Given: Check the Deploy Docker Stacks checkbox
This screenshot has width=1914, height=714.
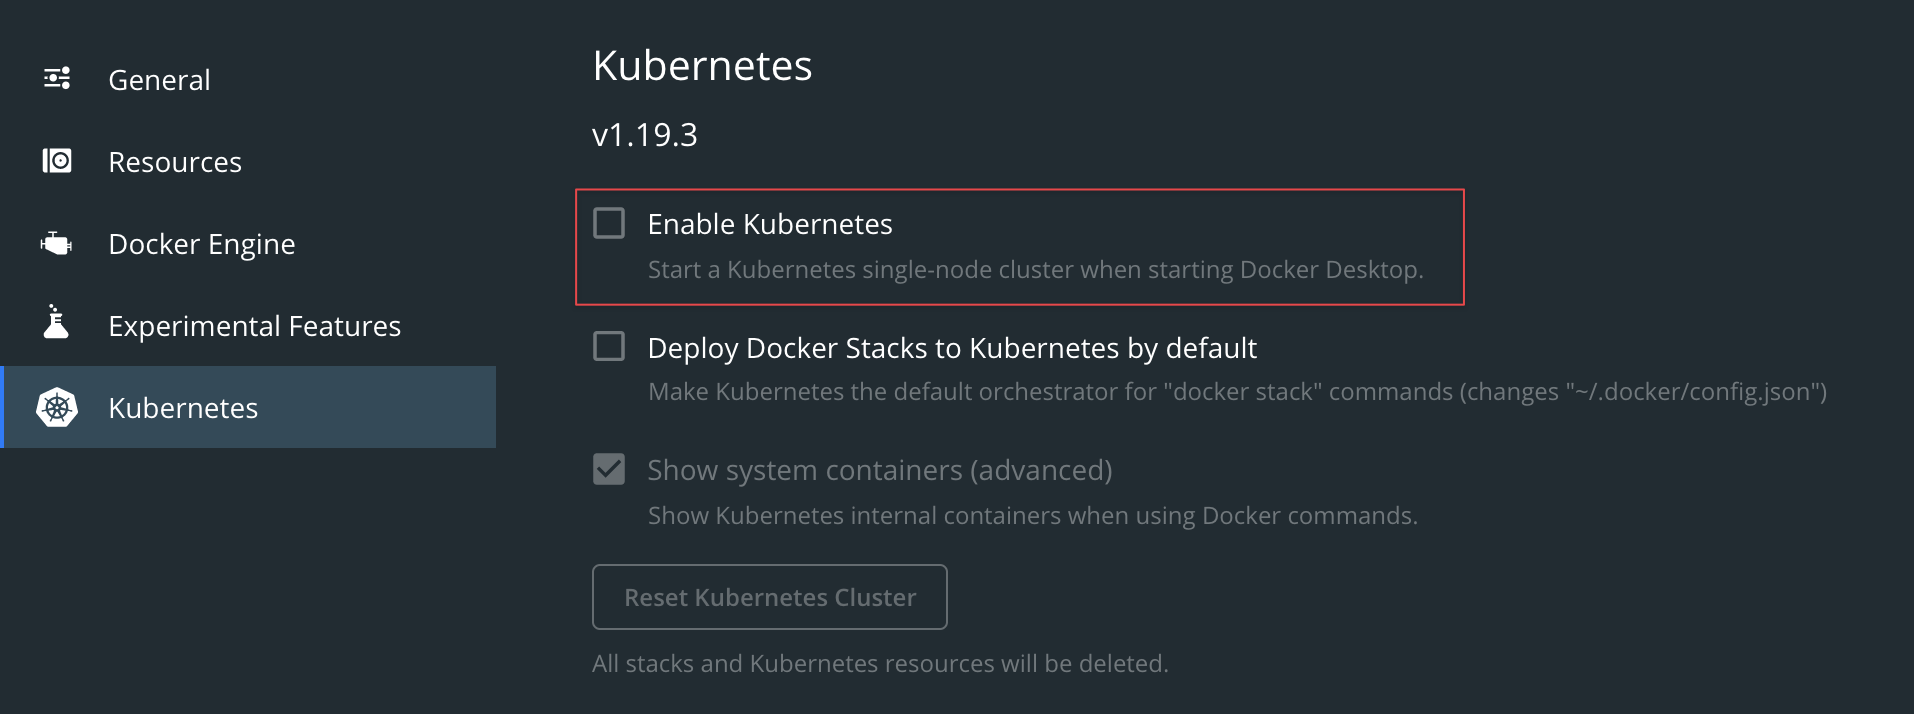Looking at the screenshot, I should (609, 346).
